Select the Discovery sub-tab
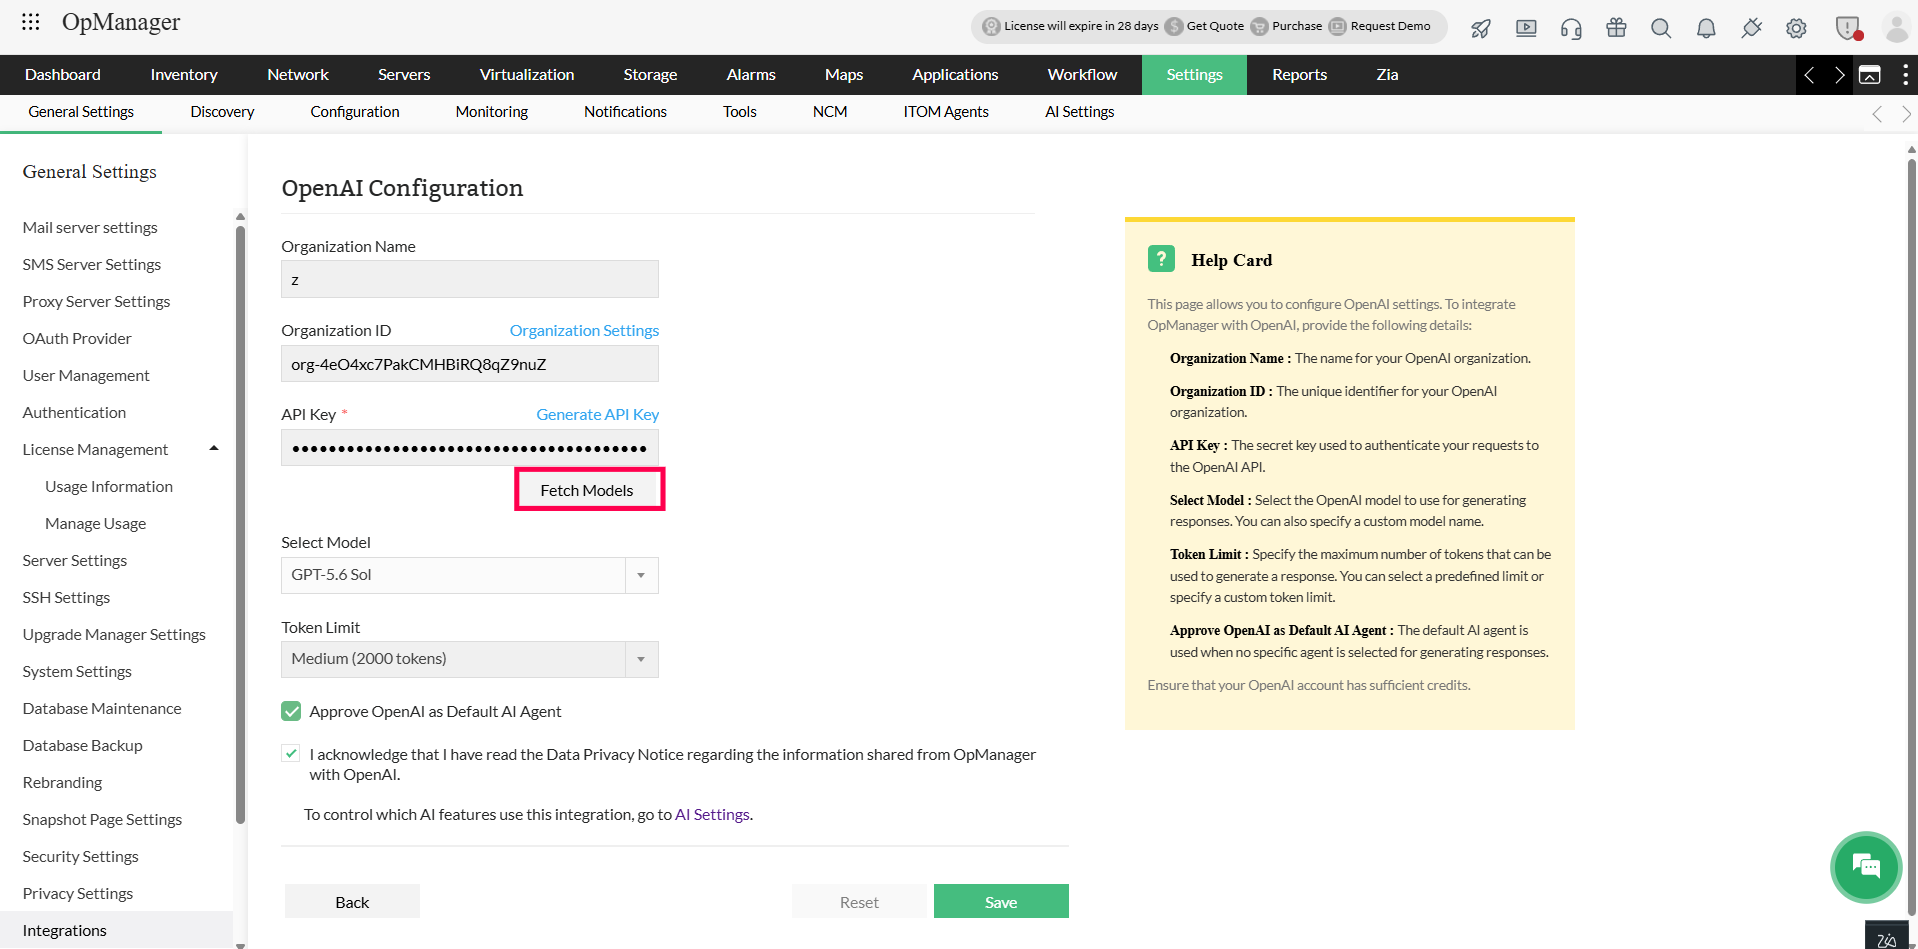1918x949 pixels. tap(222, 112)
